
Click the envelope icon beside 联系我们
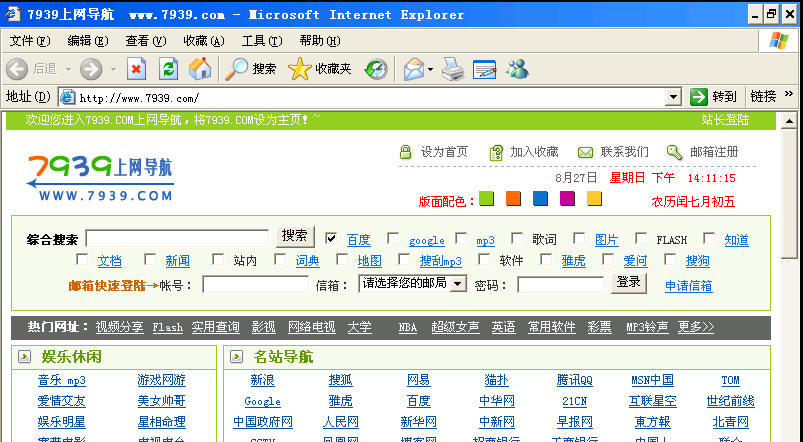point(585,153)
